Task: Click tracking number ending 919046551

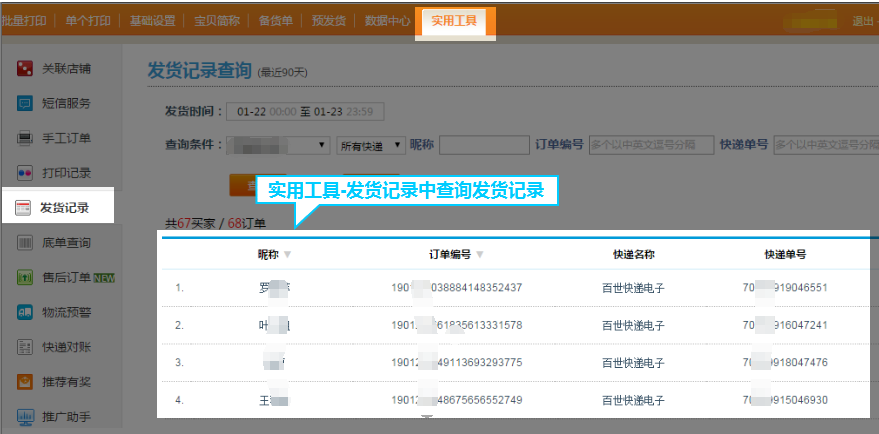Action: coord(785,288)
